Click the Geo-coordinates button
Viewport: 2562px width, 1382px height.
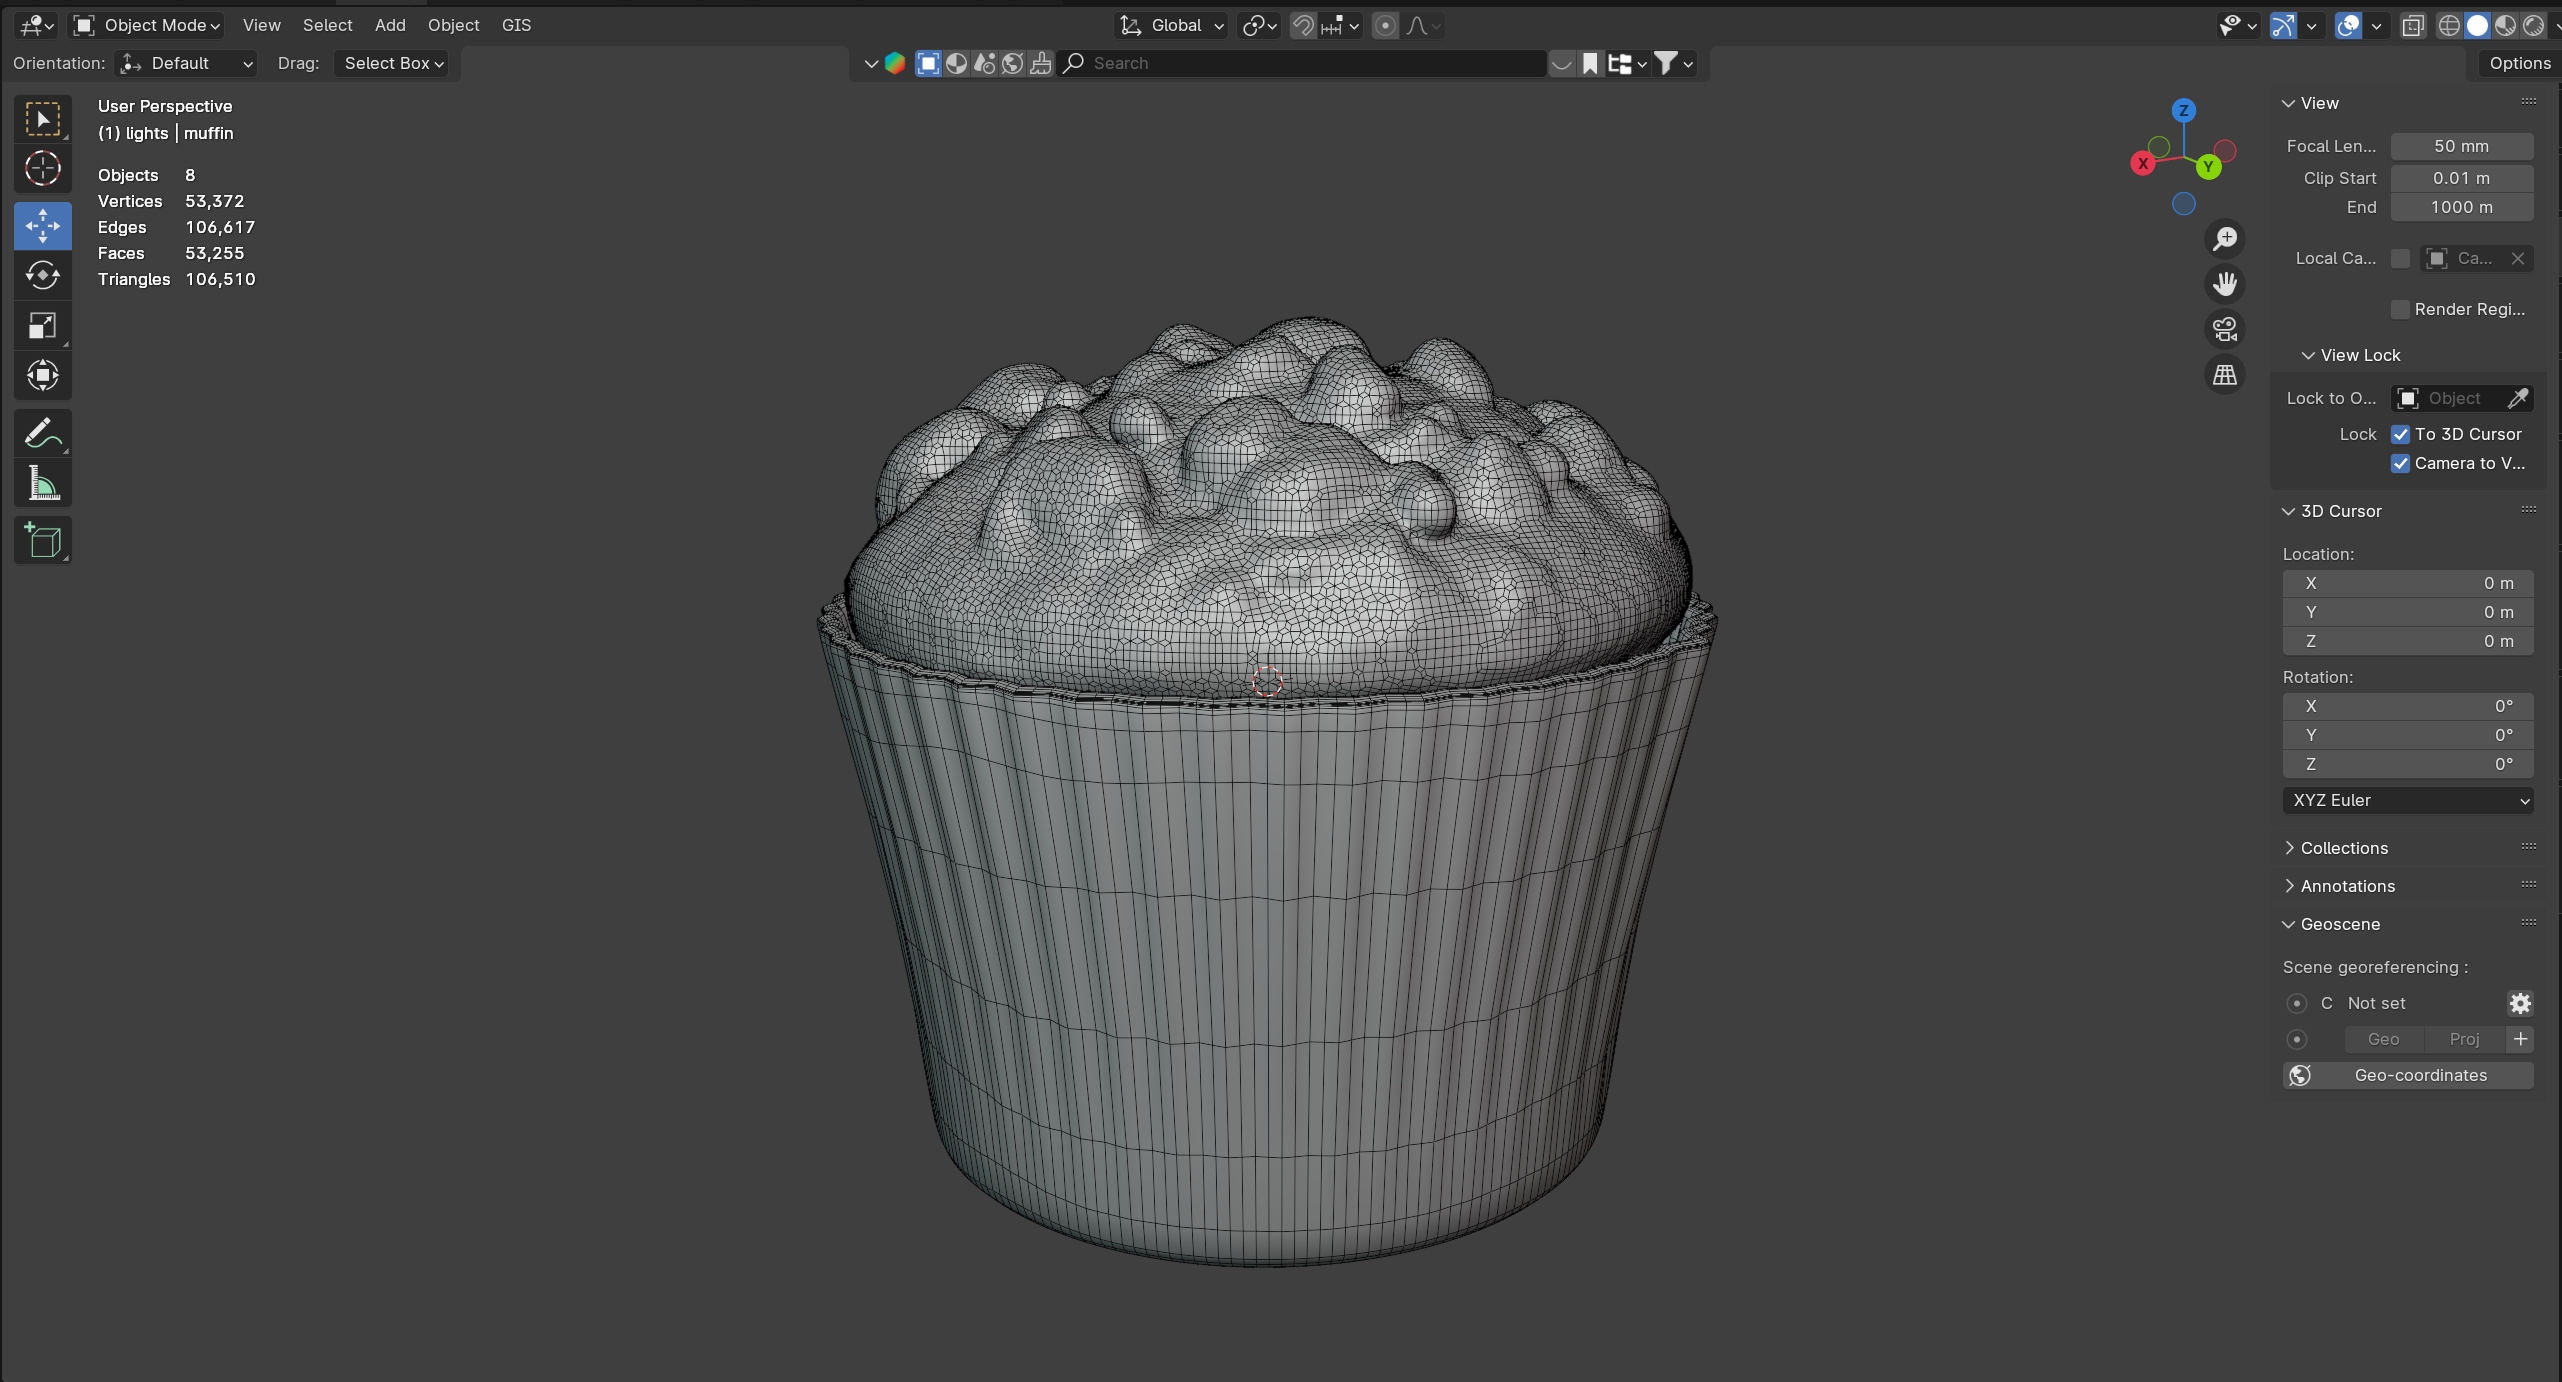pyautogui.click(x=2408, y=1075)
